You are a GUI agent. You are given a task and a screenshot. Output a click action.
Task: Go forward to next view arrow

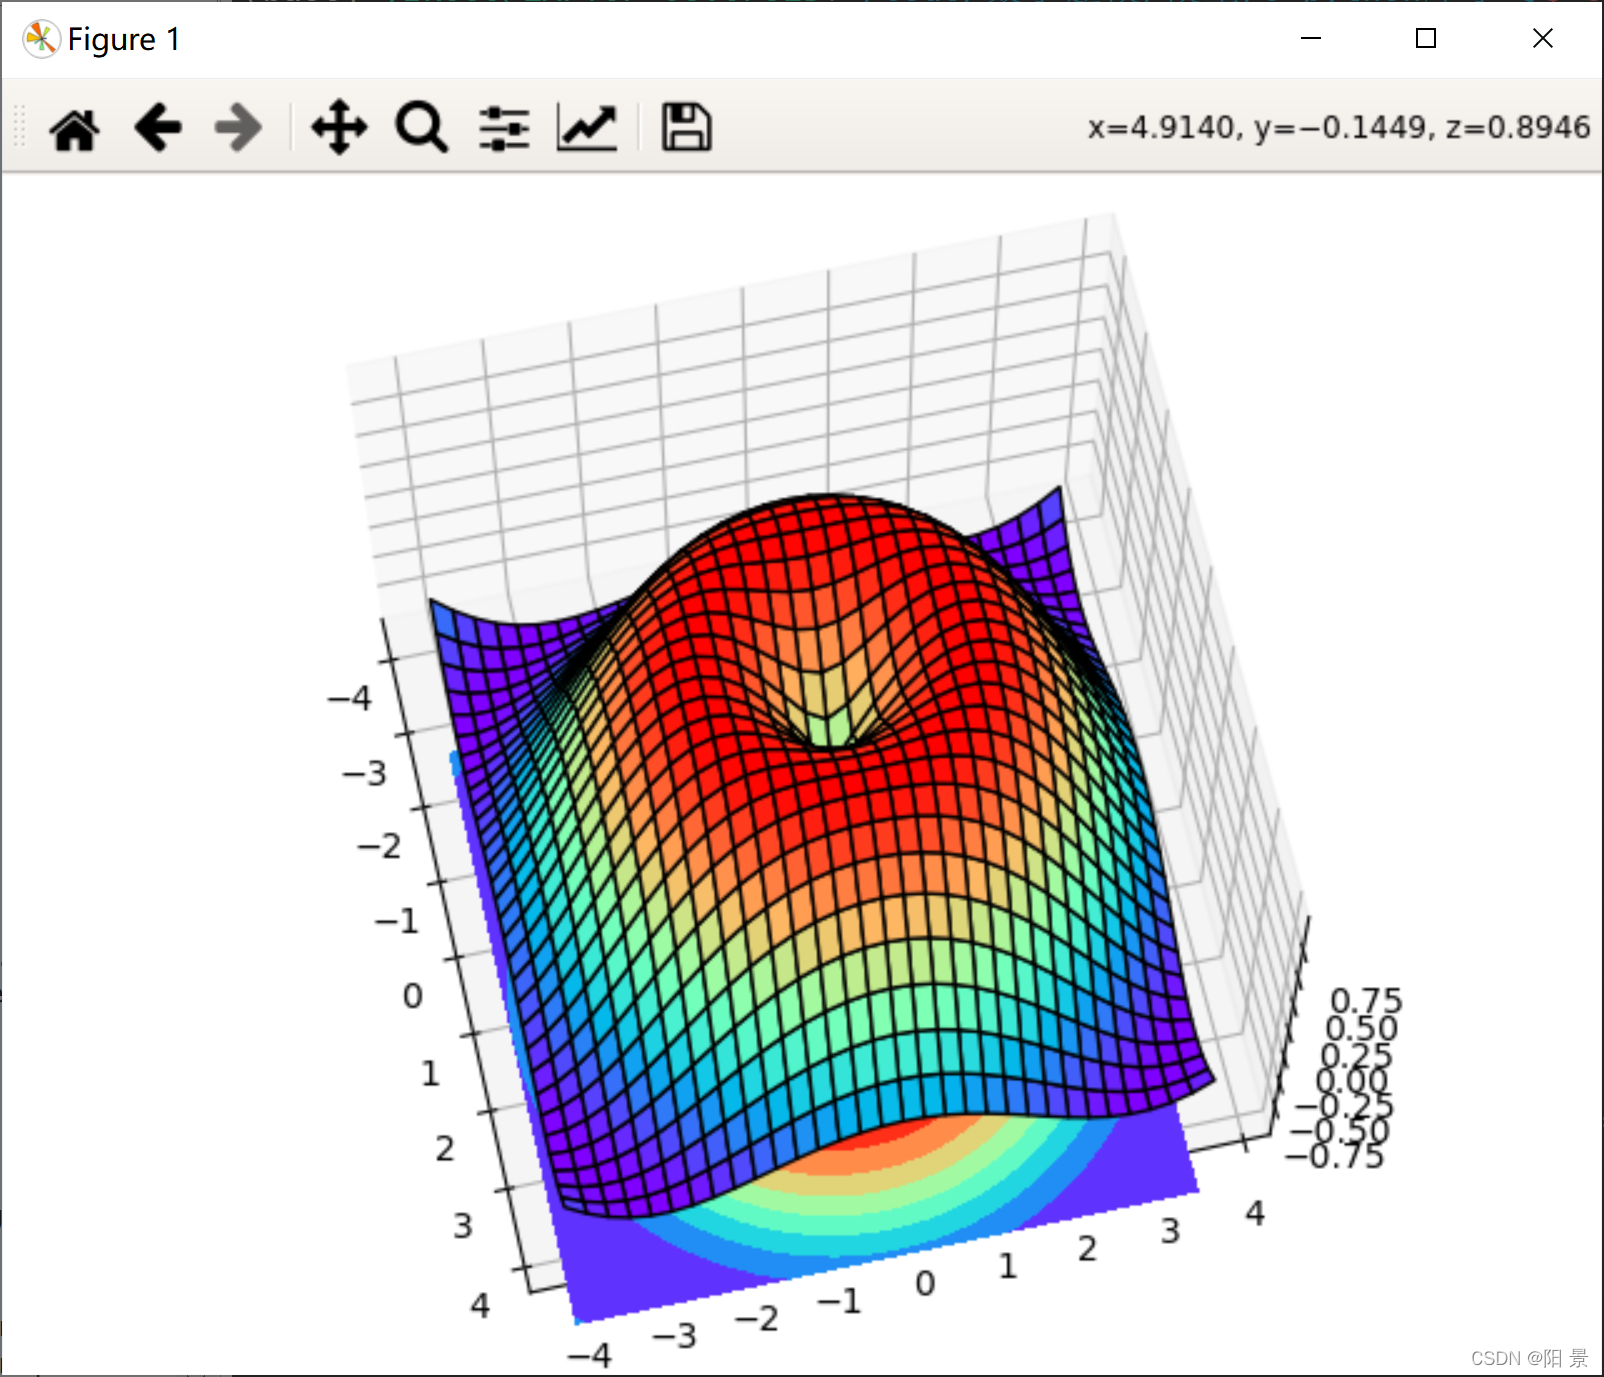pyautogui.click(x=238, y=128)
